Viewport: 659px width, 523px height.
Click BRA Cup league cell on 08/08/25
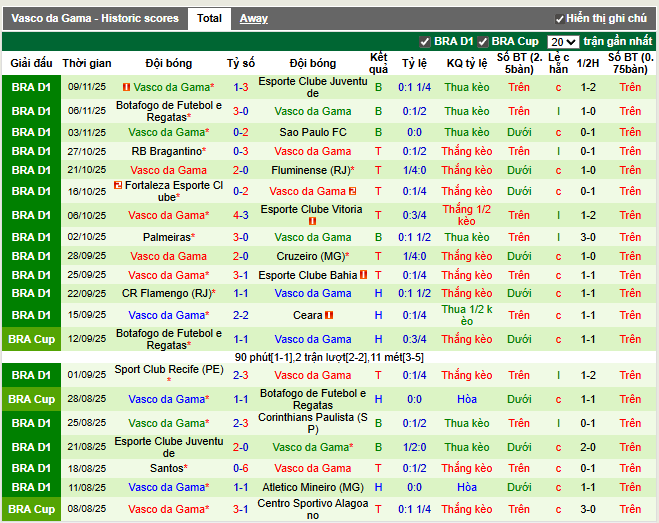[x=32, y=509]
